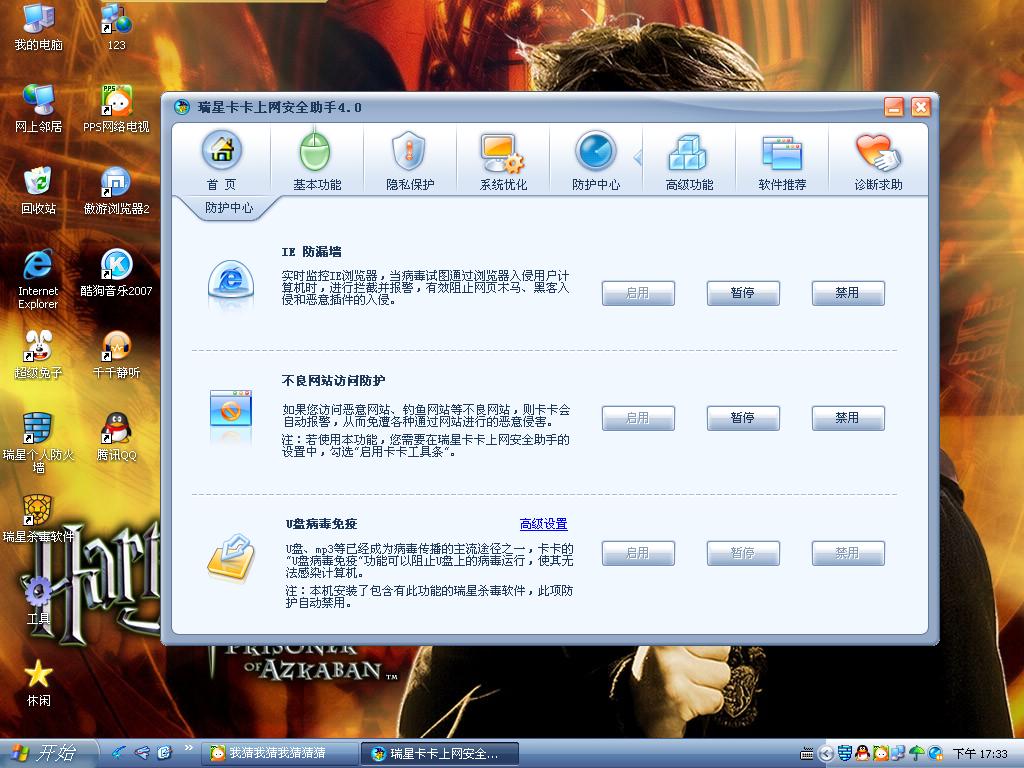Viewport: 1024px width, 768px height.
Task: Click the IE 防漏墙 heading text
Action: (x=312, y=251)
